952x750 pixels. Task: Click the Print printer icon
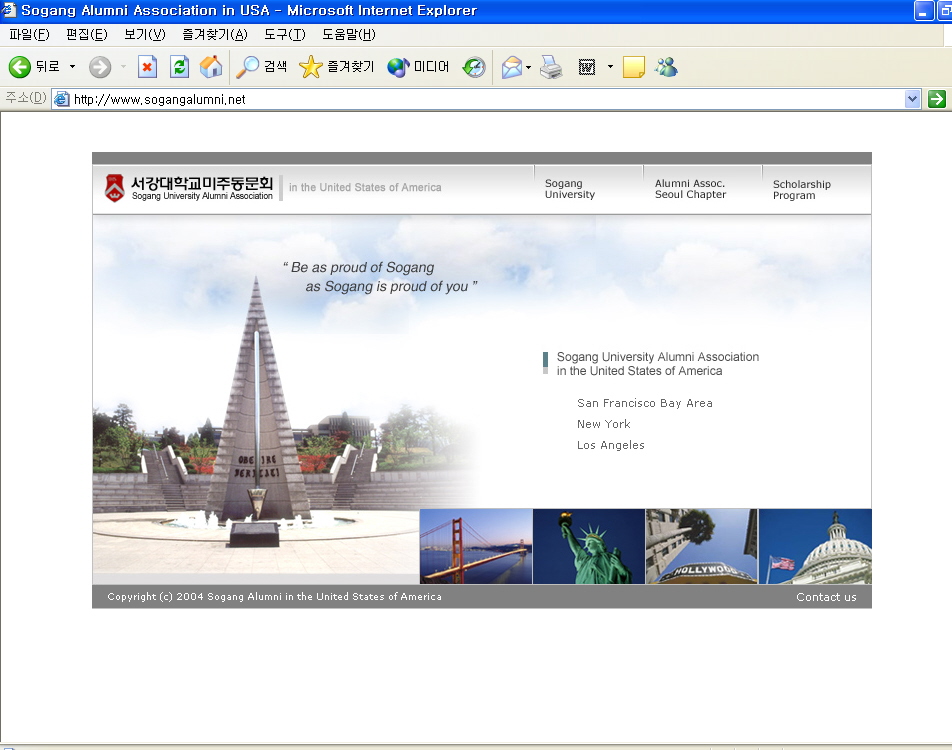[x=551, y=67]
